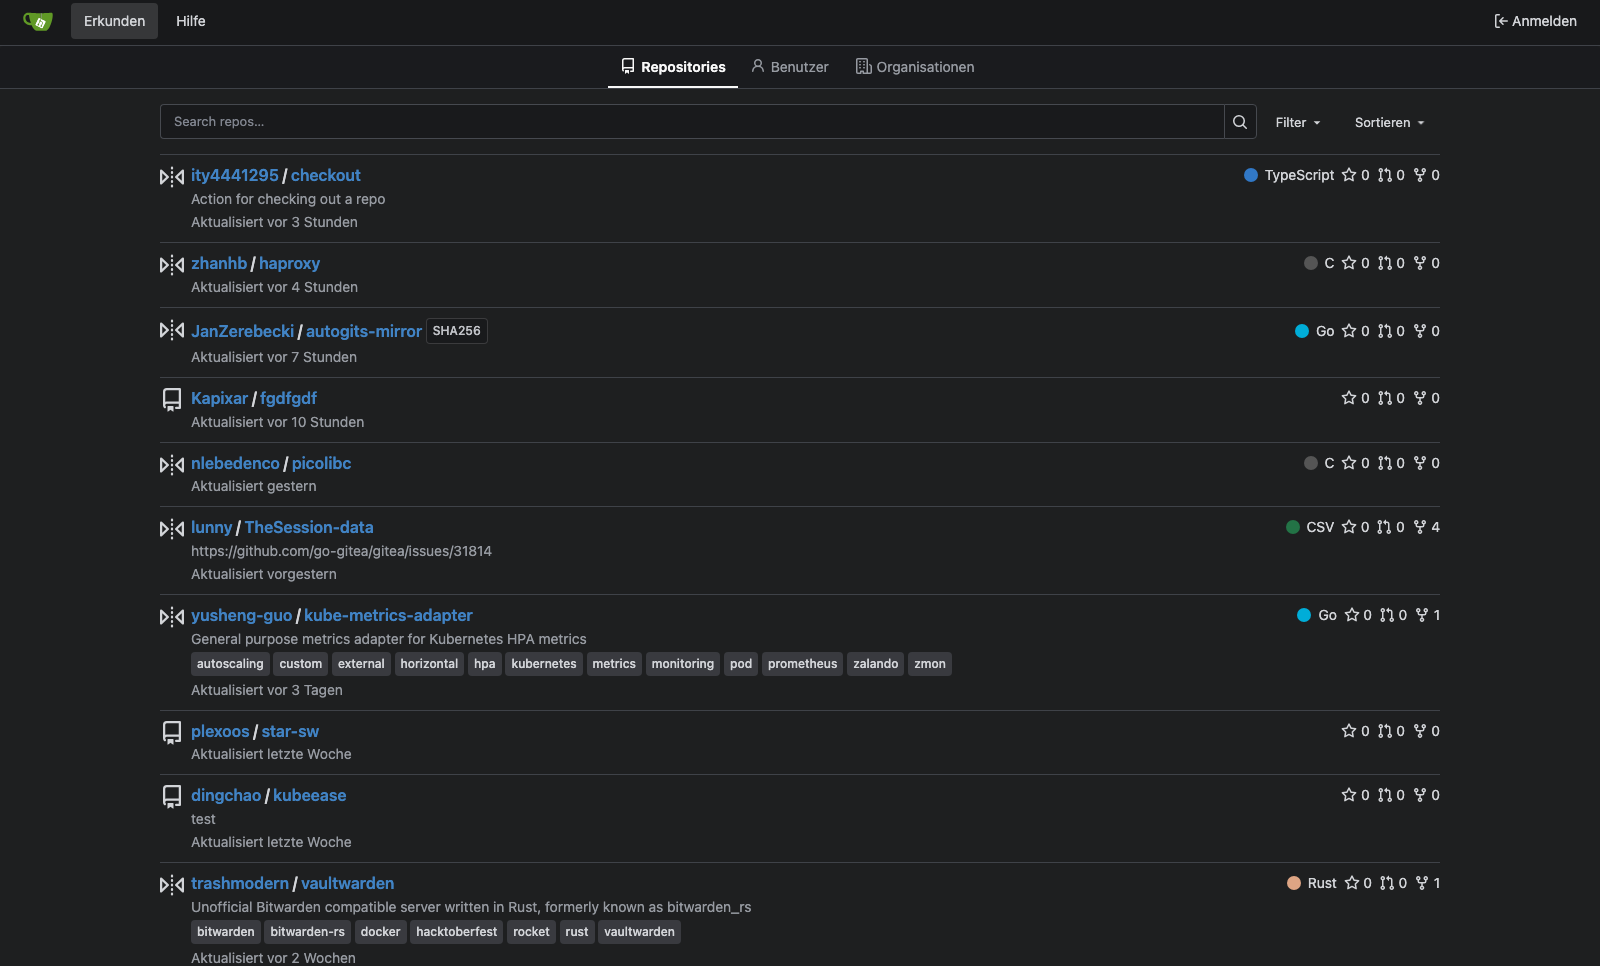Click the kubernetes topic tag
Image resolution: width=1600 pixels, height=966 pixels.
click(x=544, y=664)
